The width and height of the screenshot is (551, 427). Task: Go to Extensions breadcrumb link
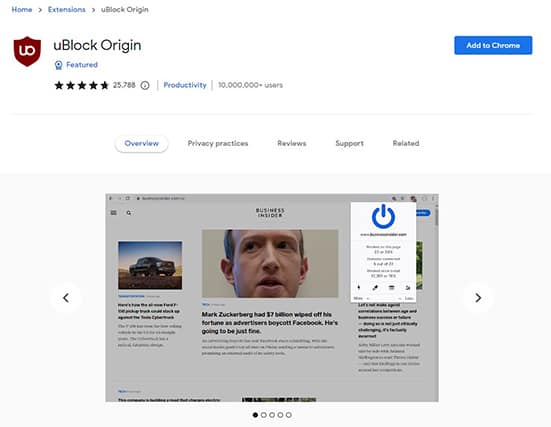67,9
